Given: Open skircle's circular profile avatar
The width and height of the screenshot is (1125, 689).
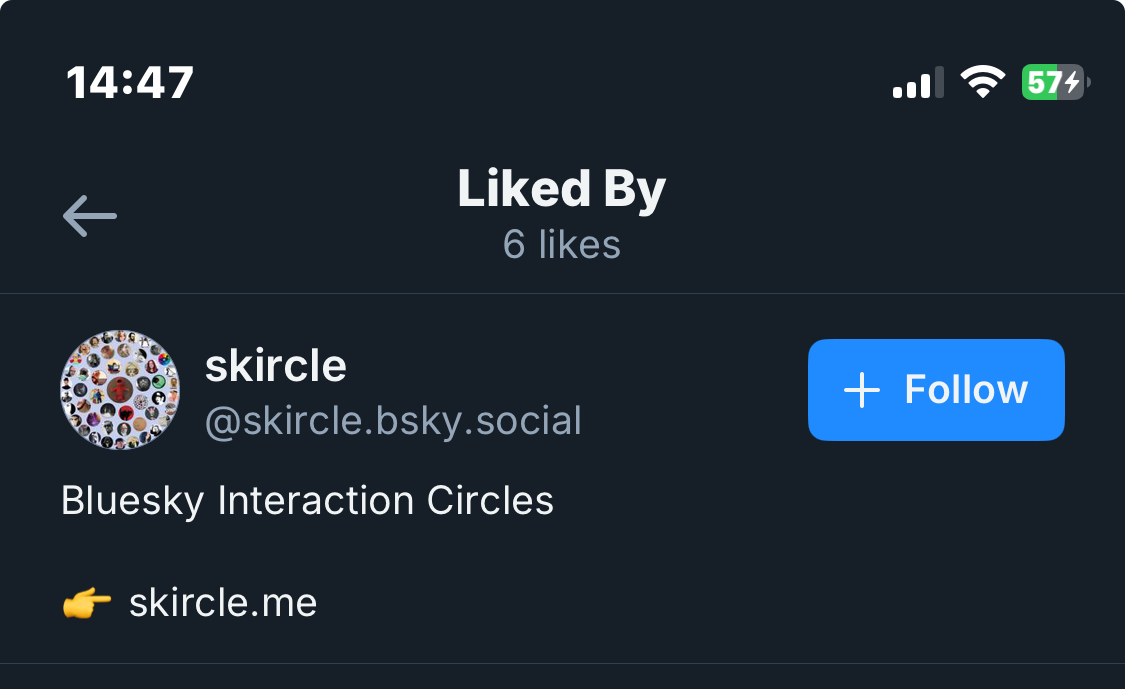Looking at the screenshot, I should (120, 390).
